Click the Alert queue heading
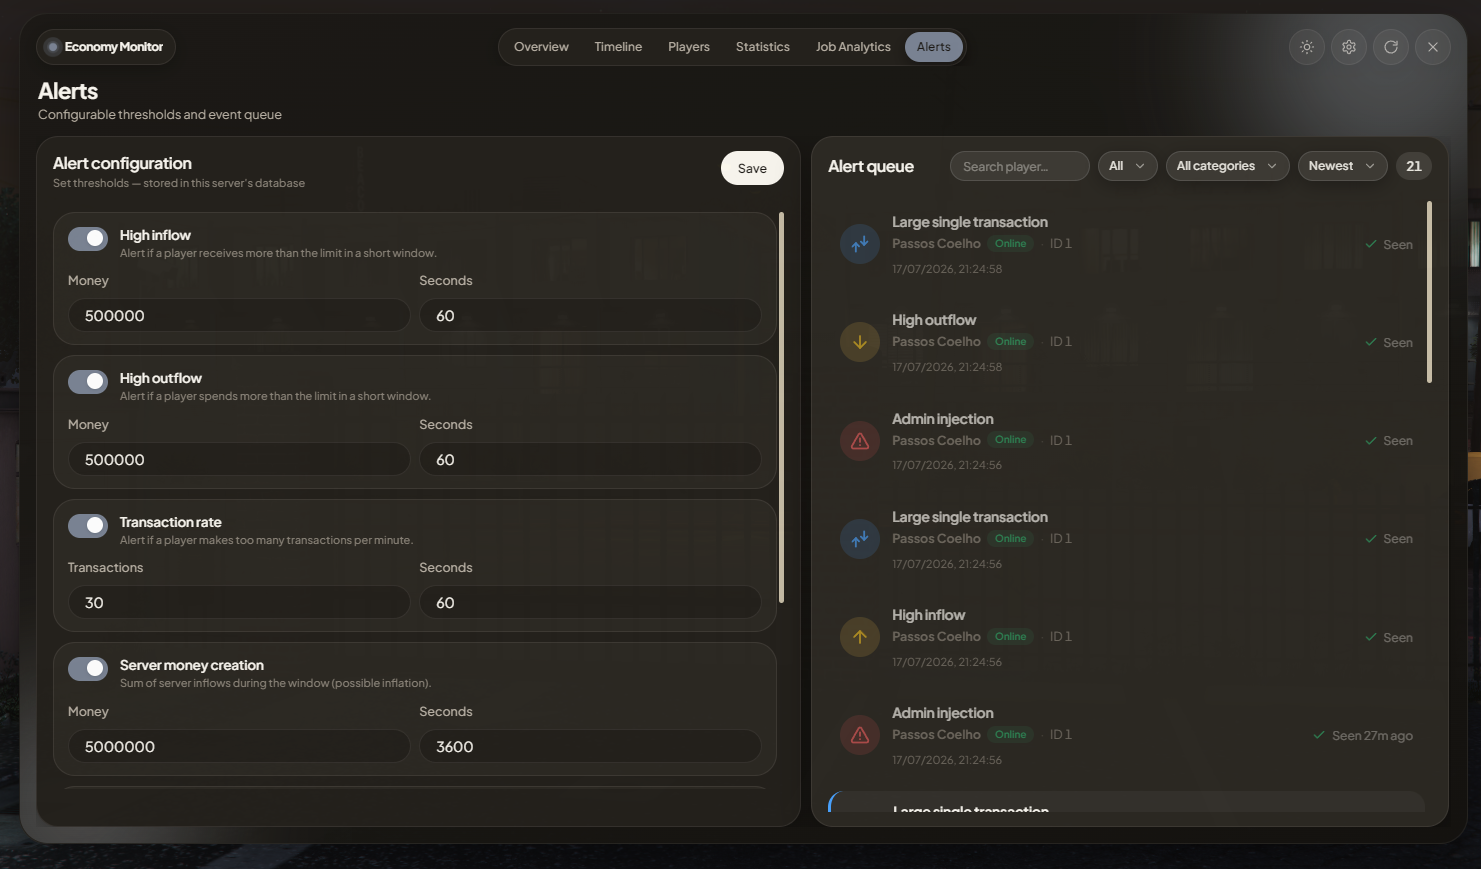This screenshot has height=869, width=1481. point(871,167)
